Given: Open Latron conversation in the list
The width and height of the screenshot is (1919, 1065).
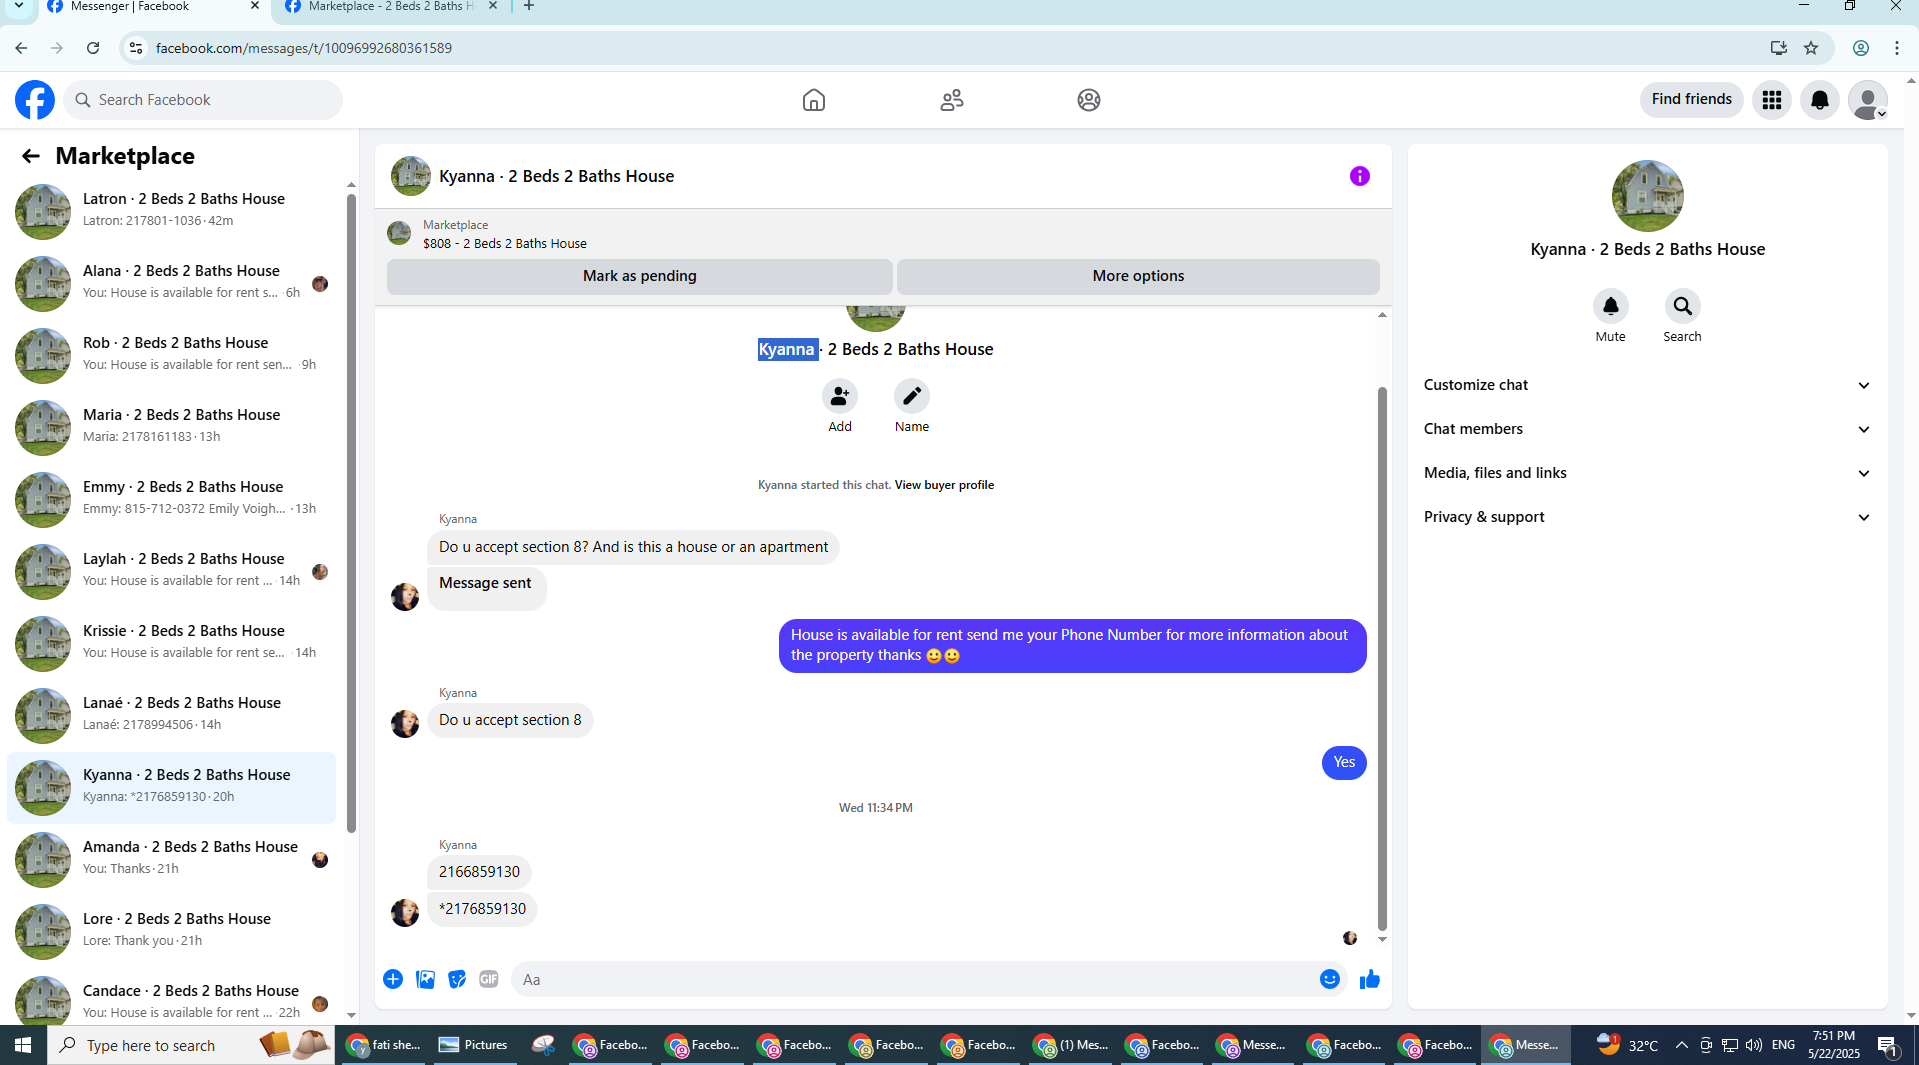Looking at the screenshot, I should [x=172, y=211].
